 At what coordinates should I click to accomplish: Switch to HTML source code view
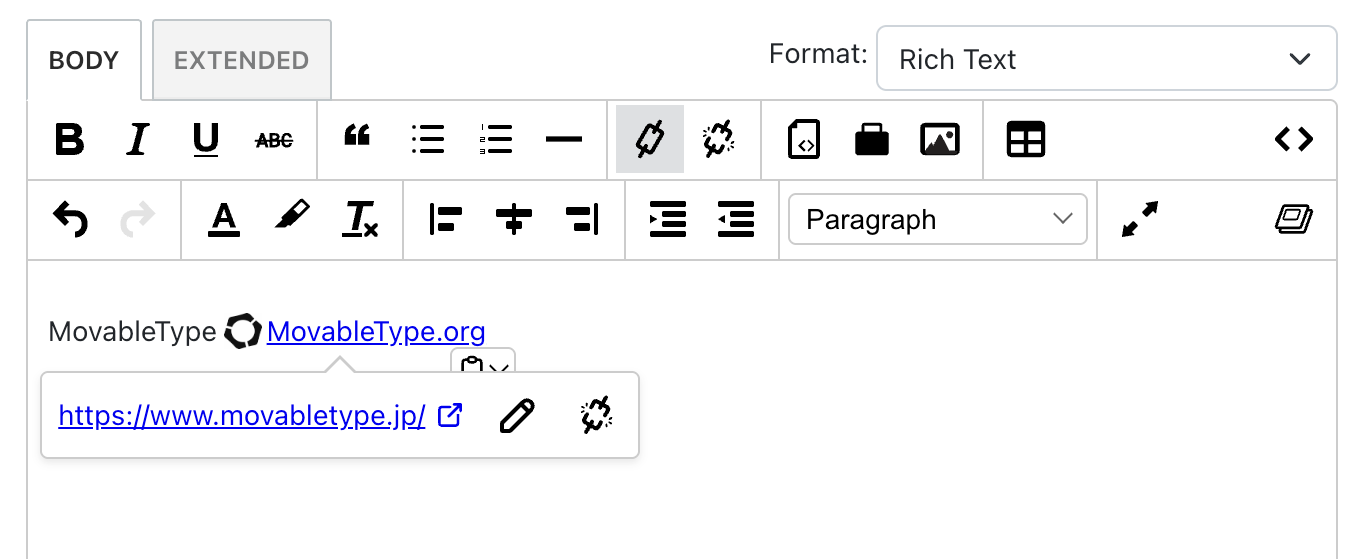(x=1294, y=140)
